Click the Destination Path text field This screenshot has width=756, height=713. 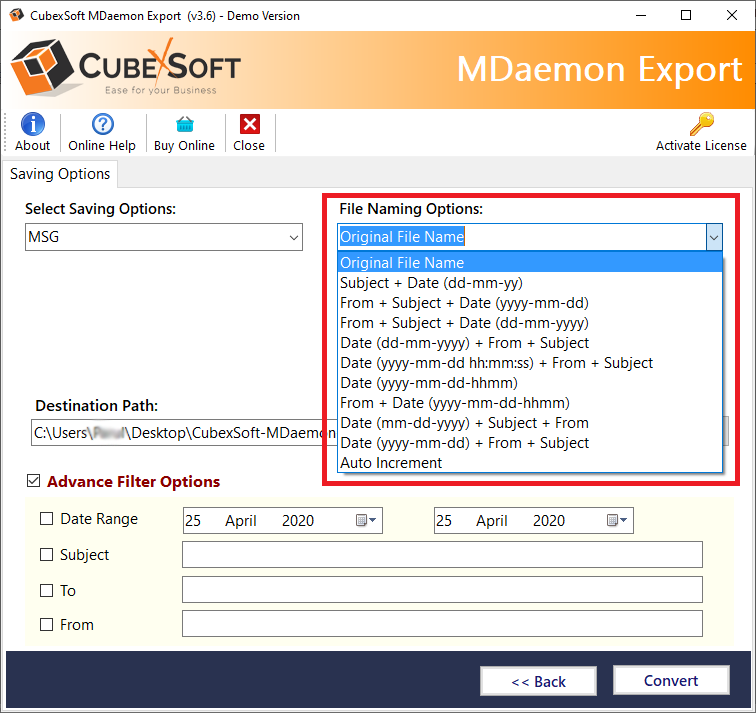pyautogui.click(x=184, y=432)
